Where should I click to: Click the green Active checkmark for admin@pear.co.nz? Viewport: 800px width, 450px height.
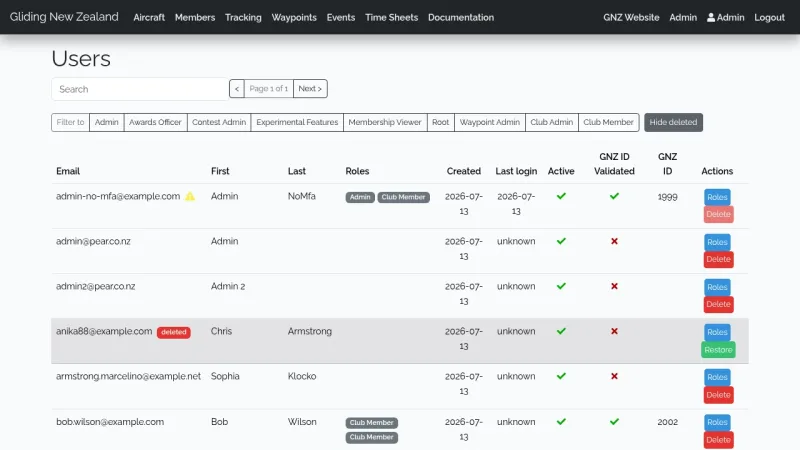pos(561,241)
